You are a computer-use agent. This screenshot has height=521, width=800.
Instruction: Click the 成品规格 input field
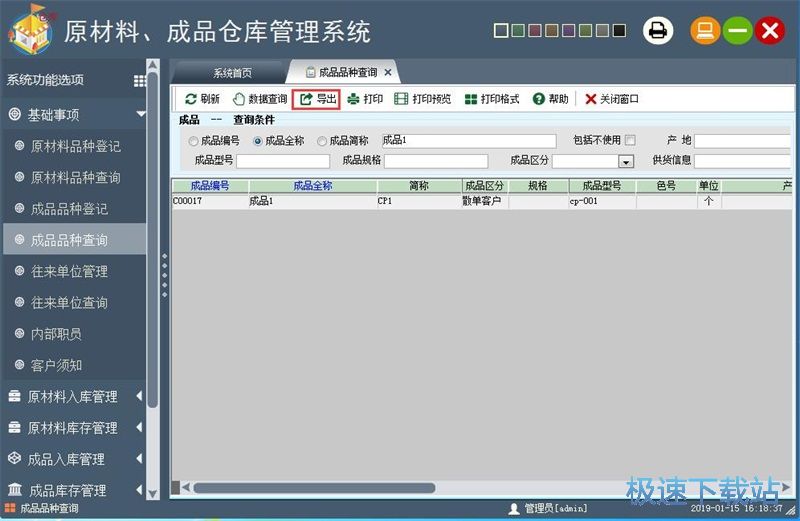click(436, 161)
